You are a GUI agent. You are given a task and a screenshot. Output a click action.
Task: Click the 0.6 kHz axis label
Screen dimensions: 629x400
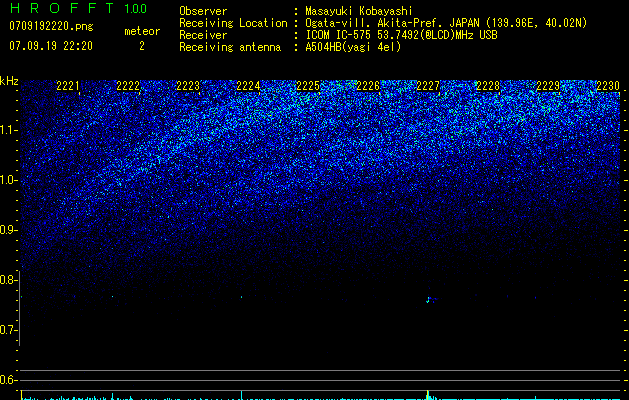7,380
